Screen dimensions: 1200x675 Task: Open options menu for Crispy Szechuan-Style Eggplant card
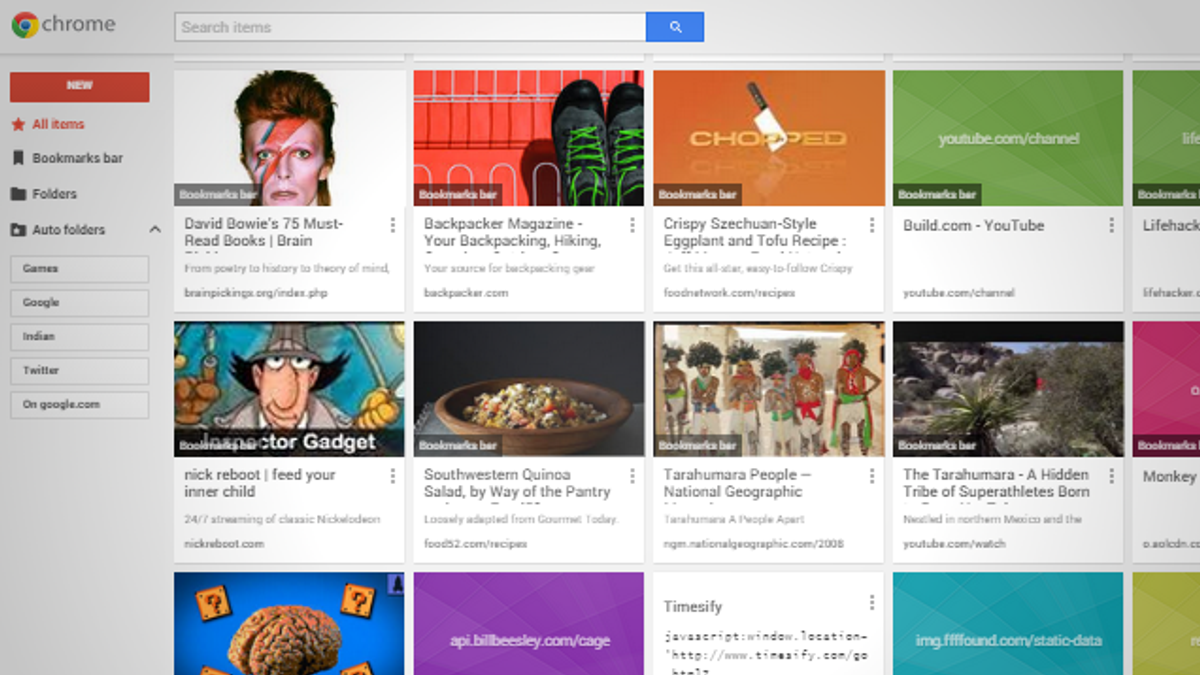(872, 226)
